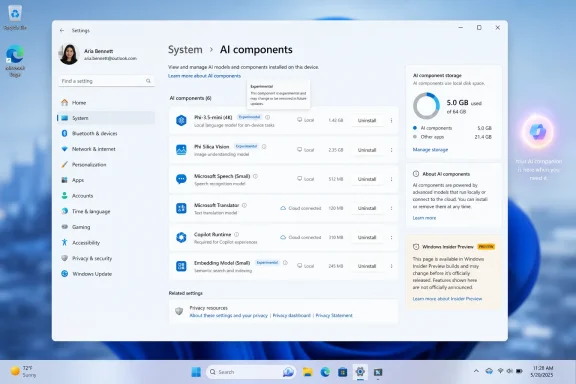Click the taskbar Search box
The image size is (576, 384).
click(x=251, y=372)
